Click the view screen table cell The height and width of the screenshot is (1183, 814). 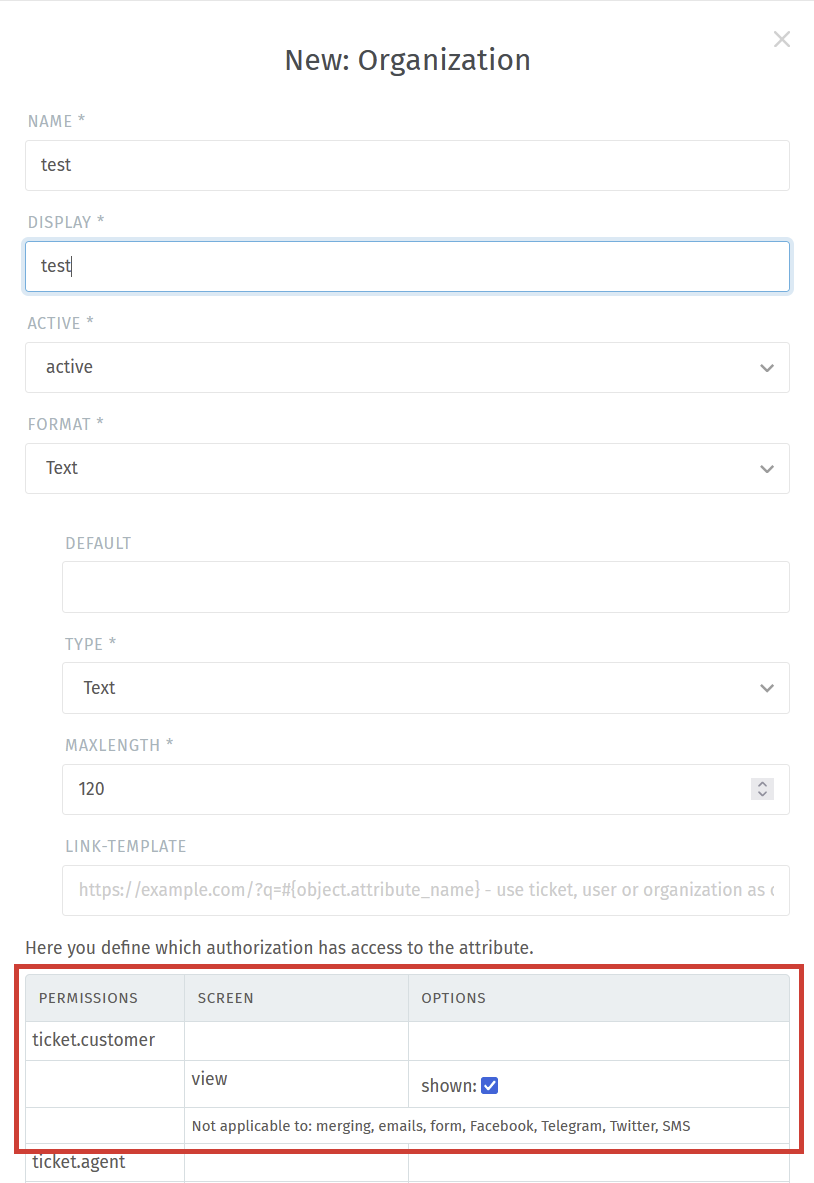pyautogui.click(x=295, y=1079)
